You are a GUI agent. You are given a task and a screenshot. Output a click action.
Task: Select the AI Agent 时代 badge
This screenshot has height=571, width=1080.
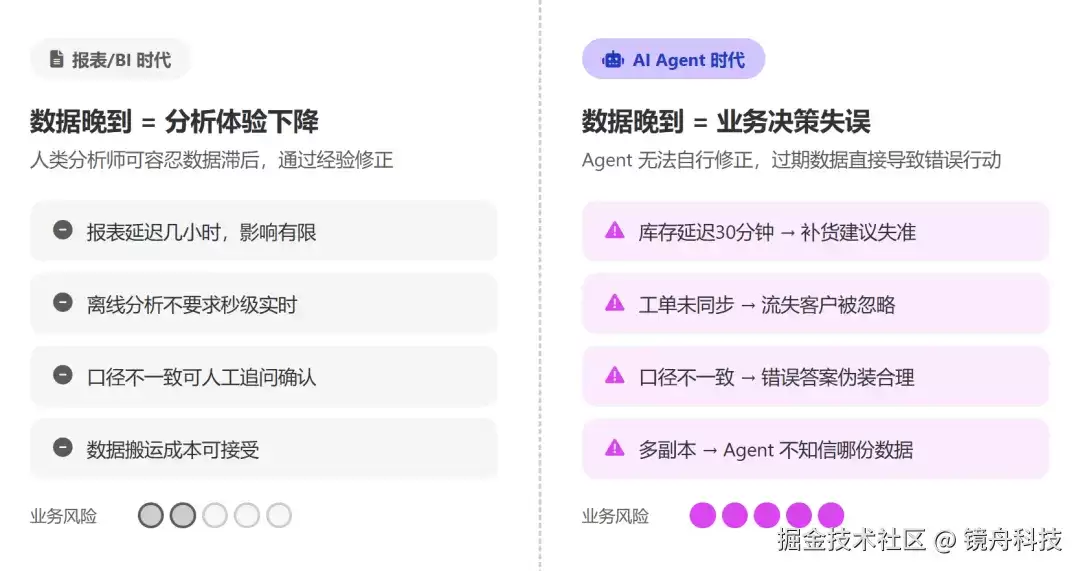(x=674, y=59)
